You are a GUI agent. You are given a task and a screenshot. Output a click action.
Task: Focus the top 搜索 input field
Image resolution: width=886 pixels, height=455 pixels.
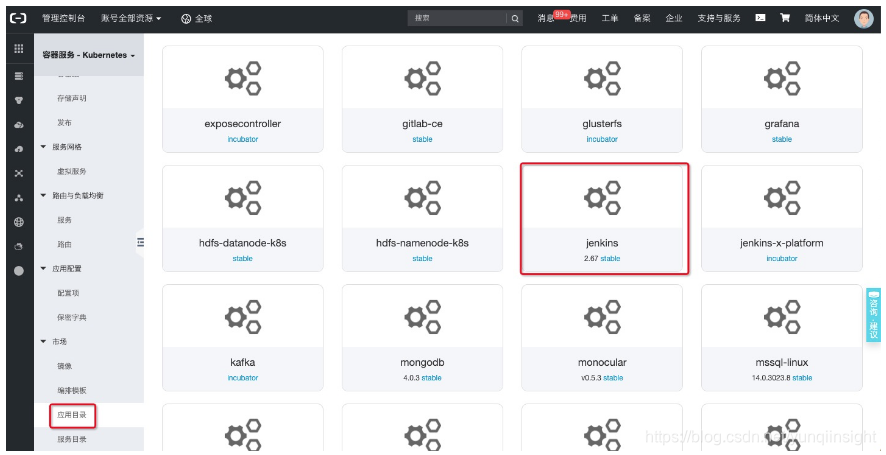(457, 18)
